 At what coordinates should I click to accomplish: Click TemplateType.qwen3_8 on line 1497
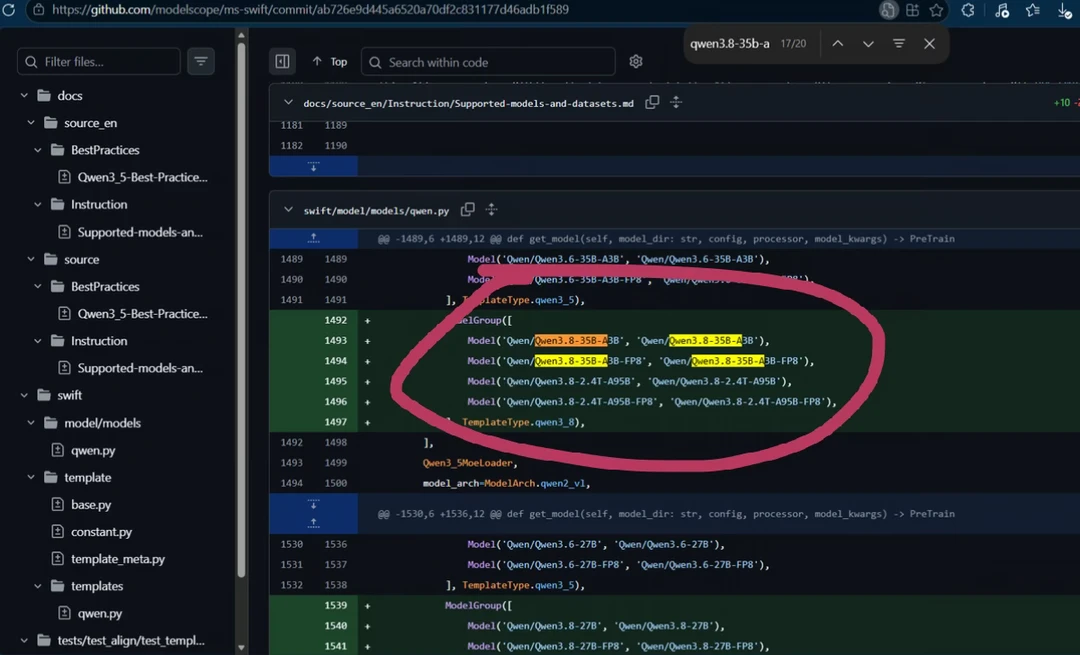(521, 422)
